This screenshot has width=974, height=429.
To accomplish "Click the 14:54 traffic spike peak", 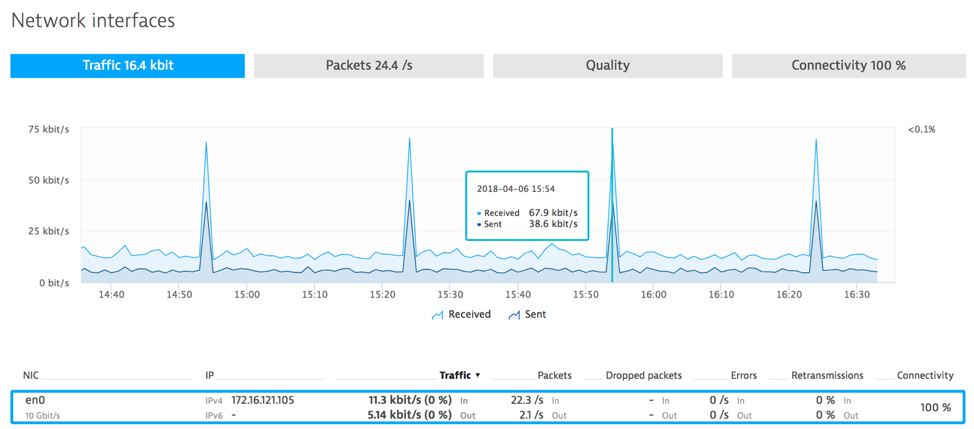I will [x=206, y=143].
